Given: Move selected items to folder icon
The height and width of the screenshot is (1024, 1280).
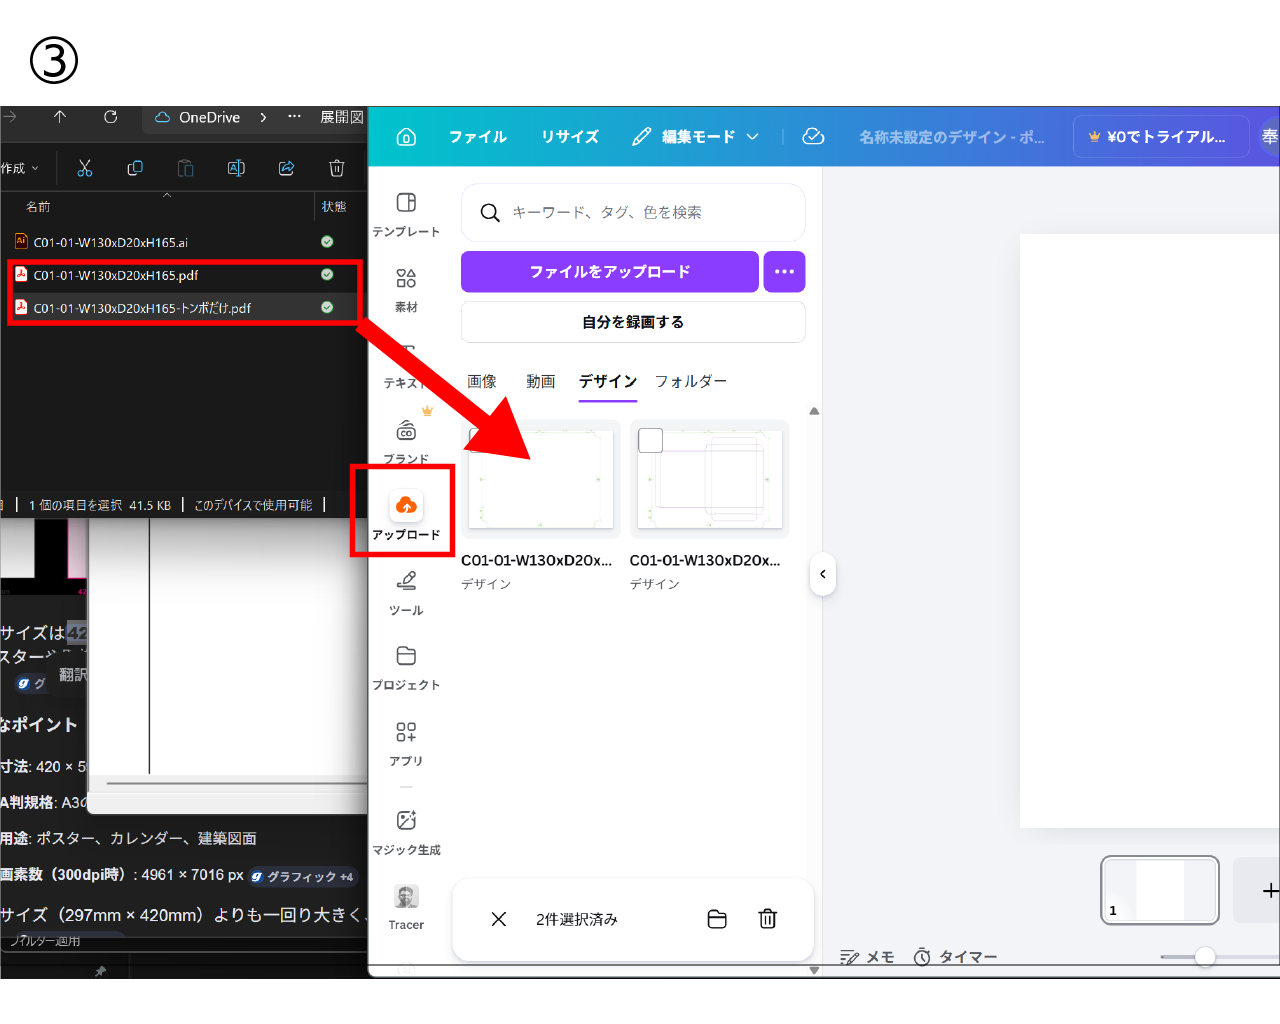Looking at the screenshot, I should pos(717,919).
